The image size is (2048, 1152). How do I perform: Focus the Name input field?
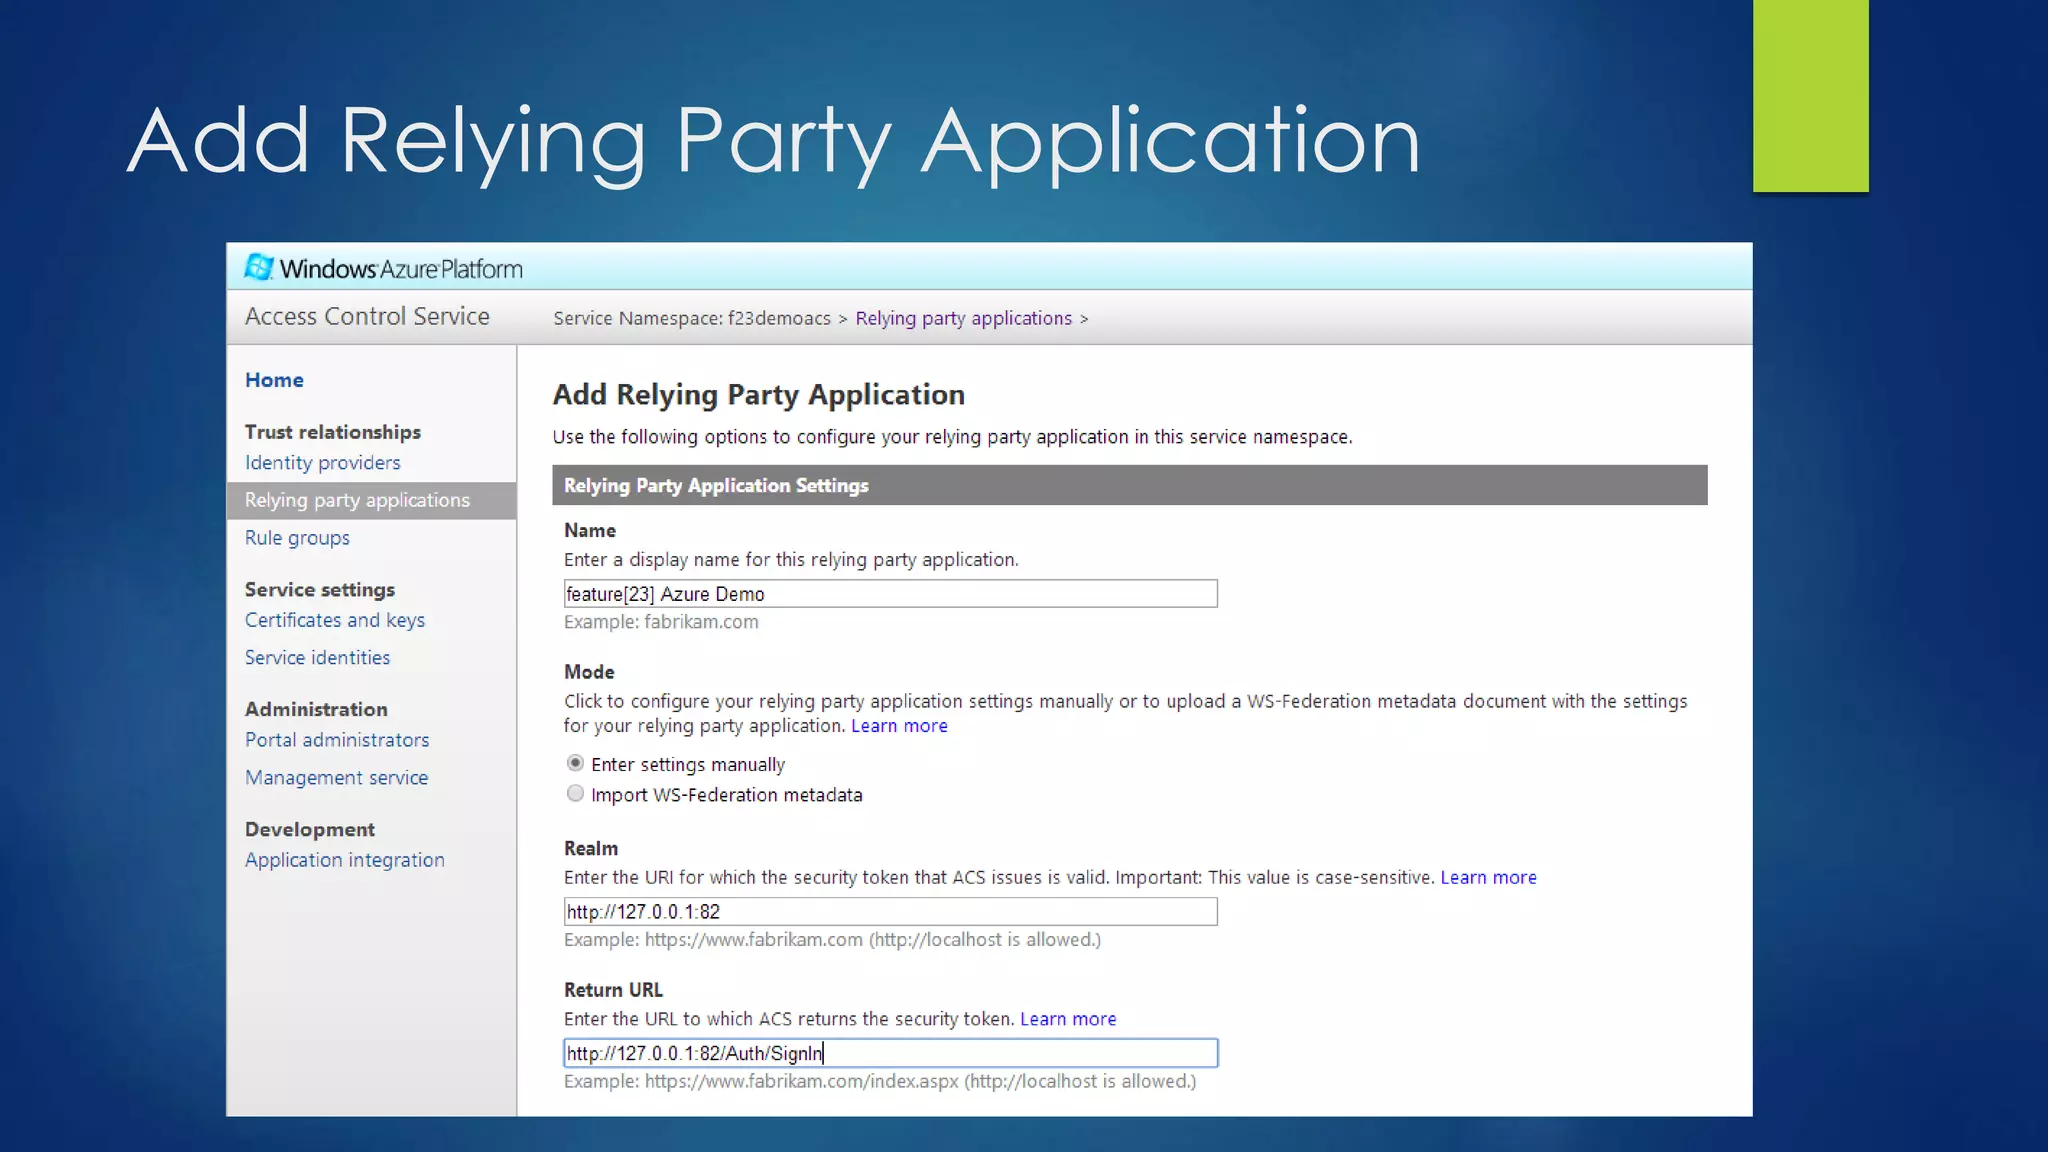pyautogui.click(x=890, y=594)
